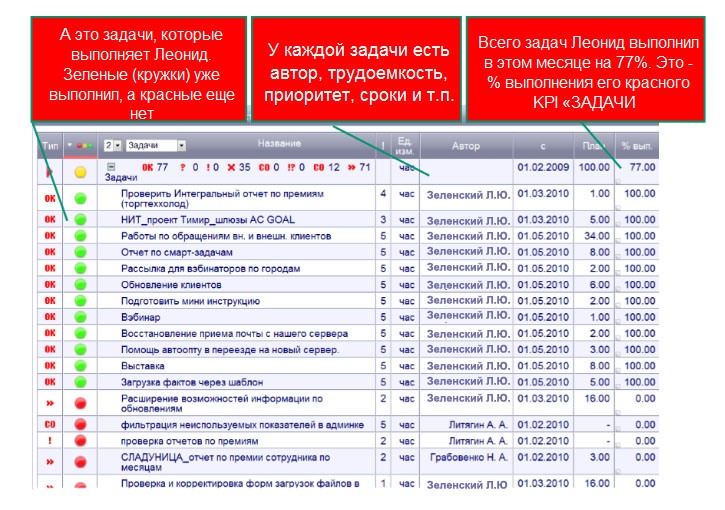Click the red circle for проверка отчетов по премиям
Viewport: 725px width, 510px height.
(x=80, y=441)
